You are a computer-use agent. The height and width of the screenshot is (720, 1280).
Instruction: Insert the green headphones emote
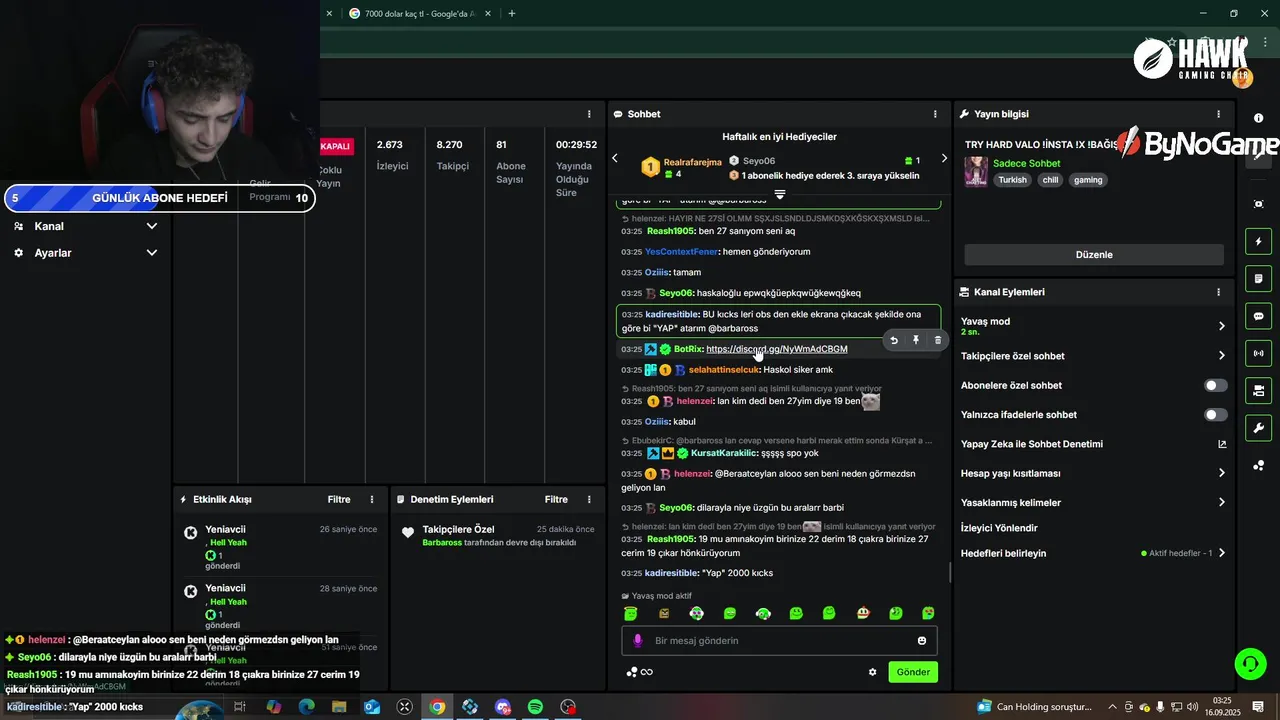tap(763, 613)
